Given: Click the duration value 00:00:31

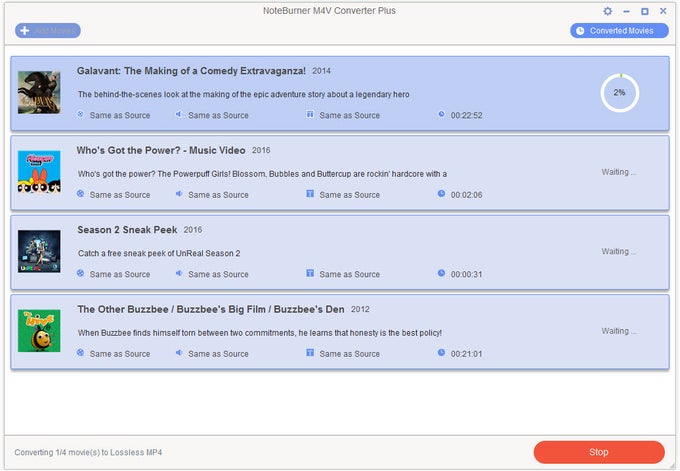Looking at the screenshot, I should [x=467, y=274].
